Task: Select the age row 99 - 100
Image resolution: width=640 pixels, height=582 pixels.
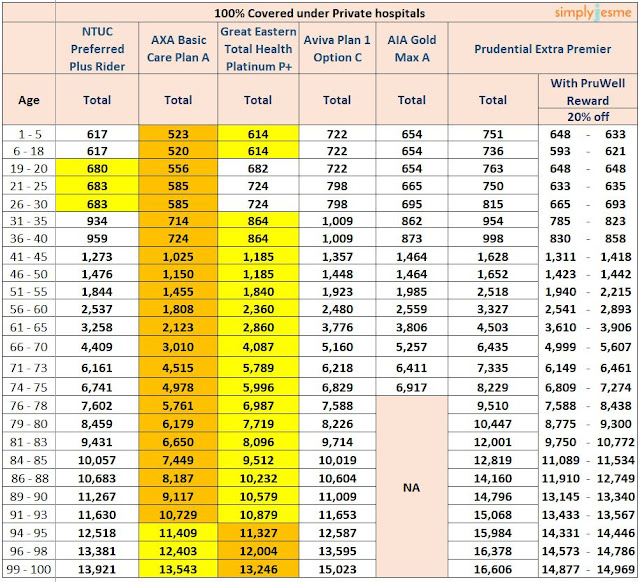Action: click(x=29, y=569)
